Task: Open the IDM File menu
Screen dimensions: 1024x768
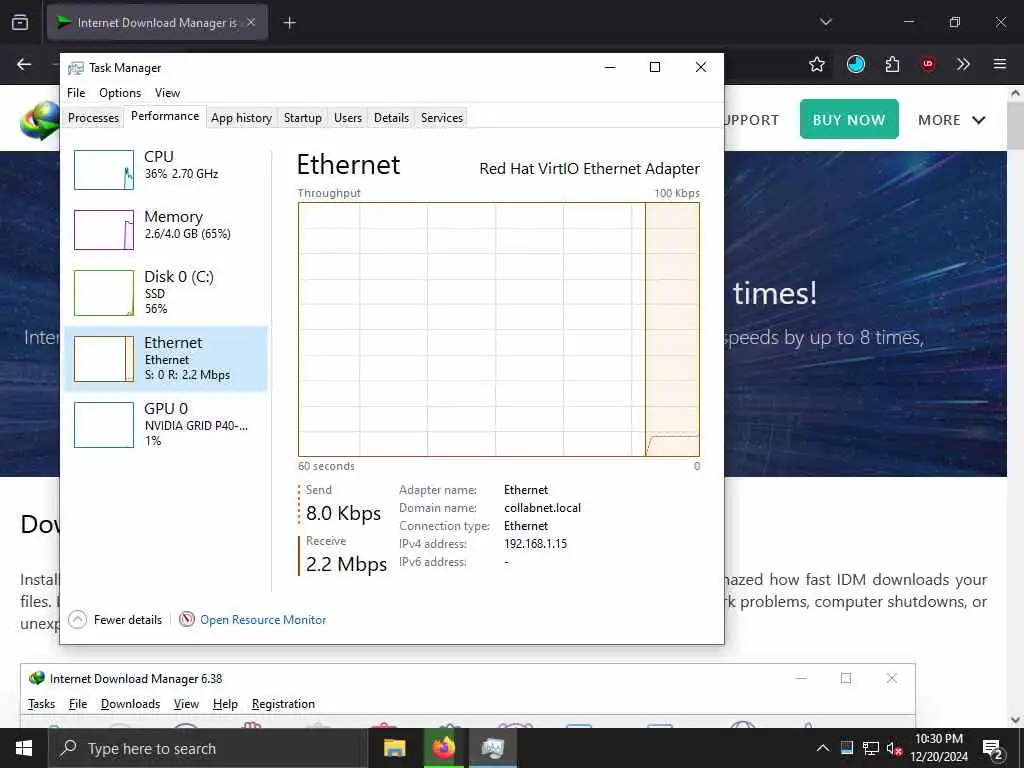Action: [78, 703]
